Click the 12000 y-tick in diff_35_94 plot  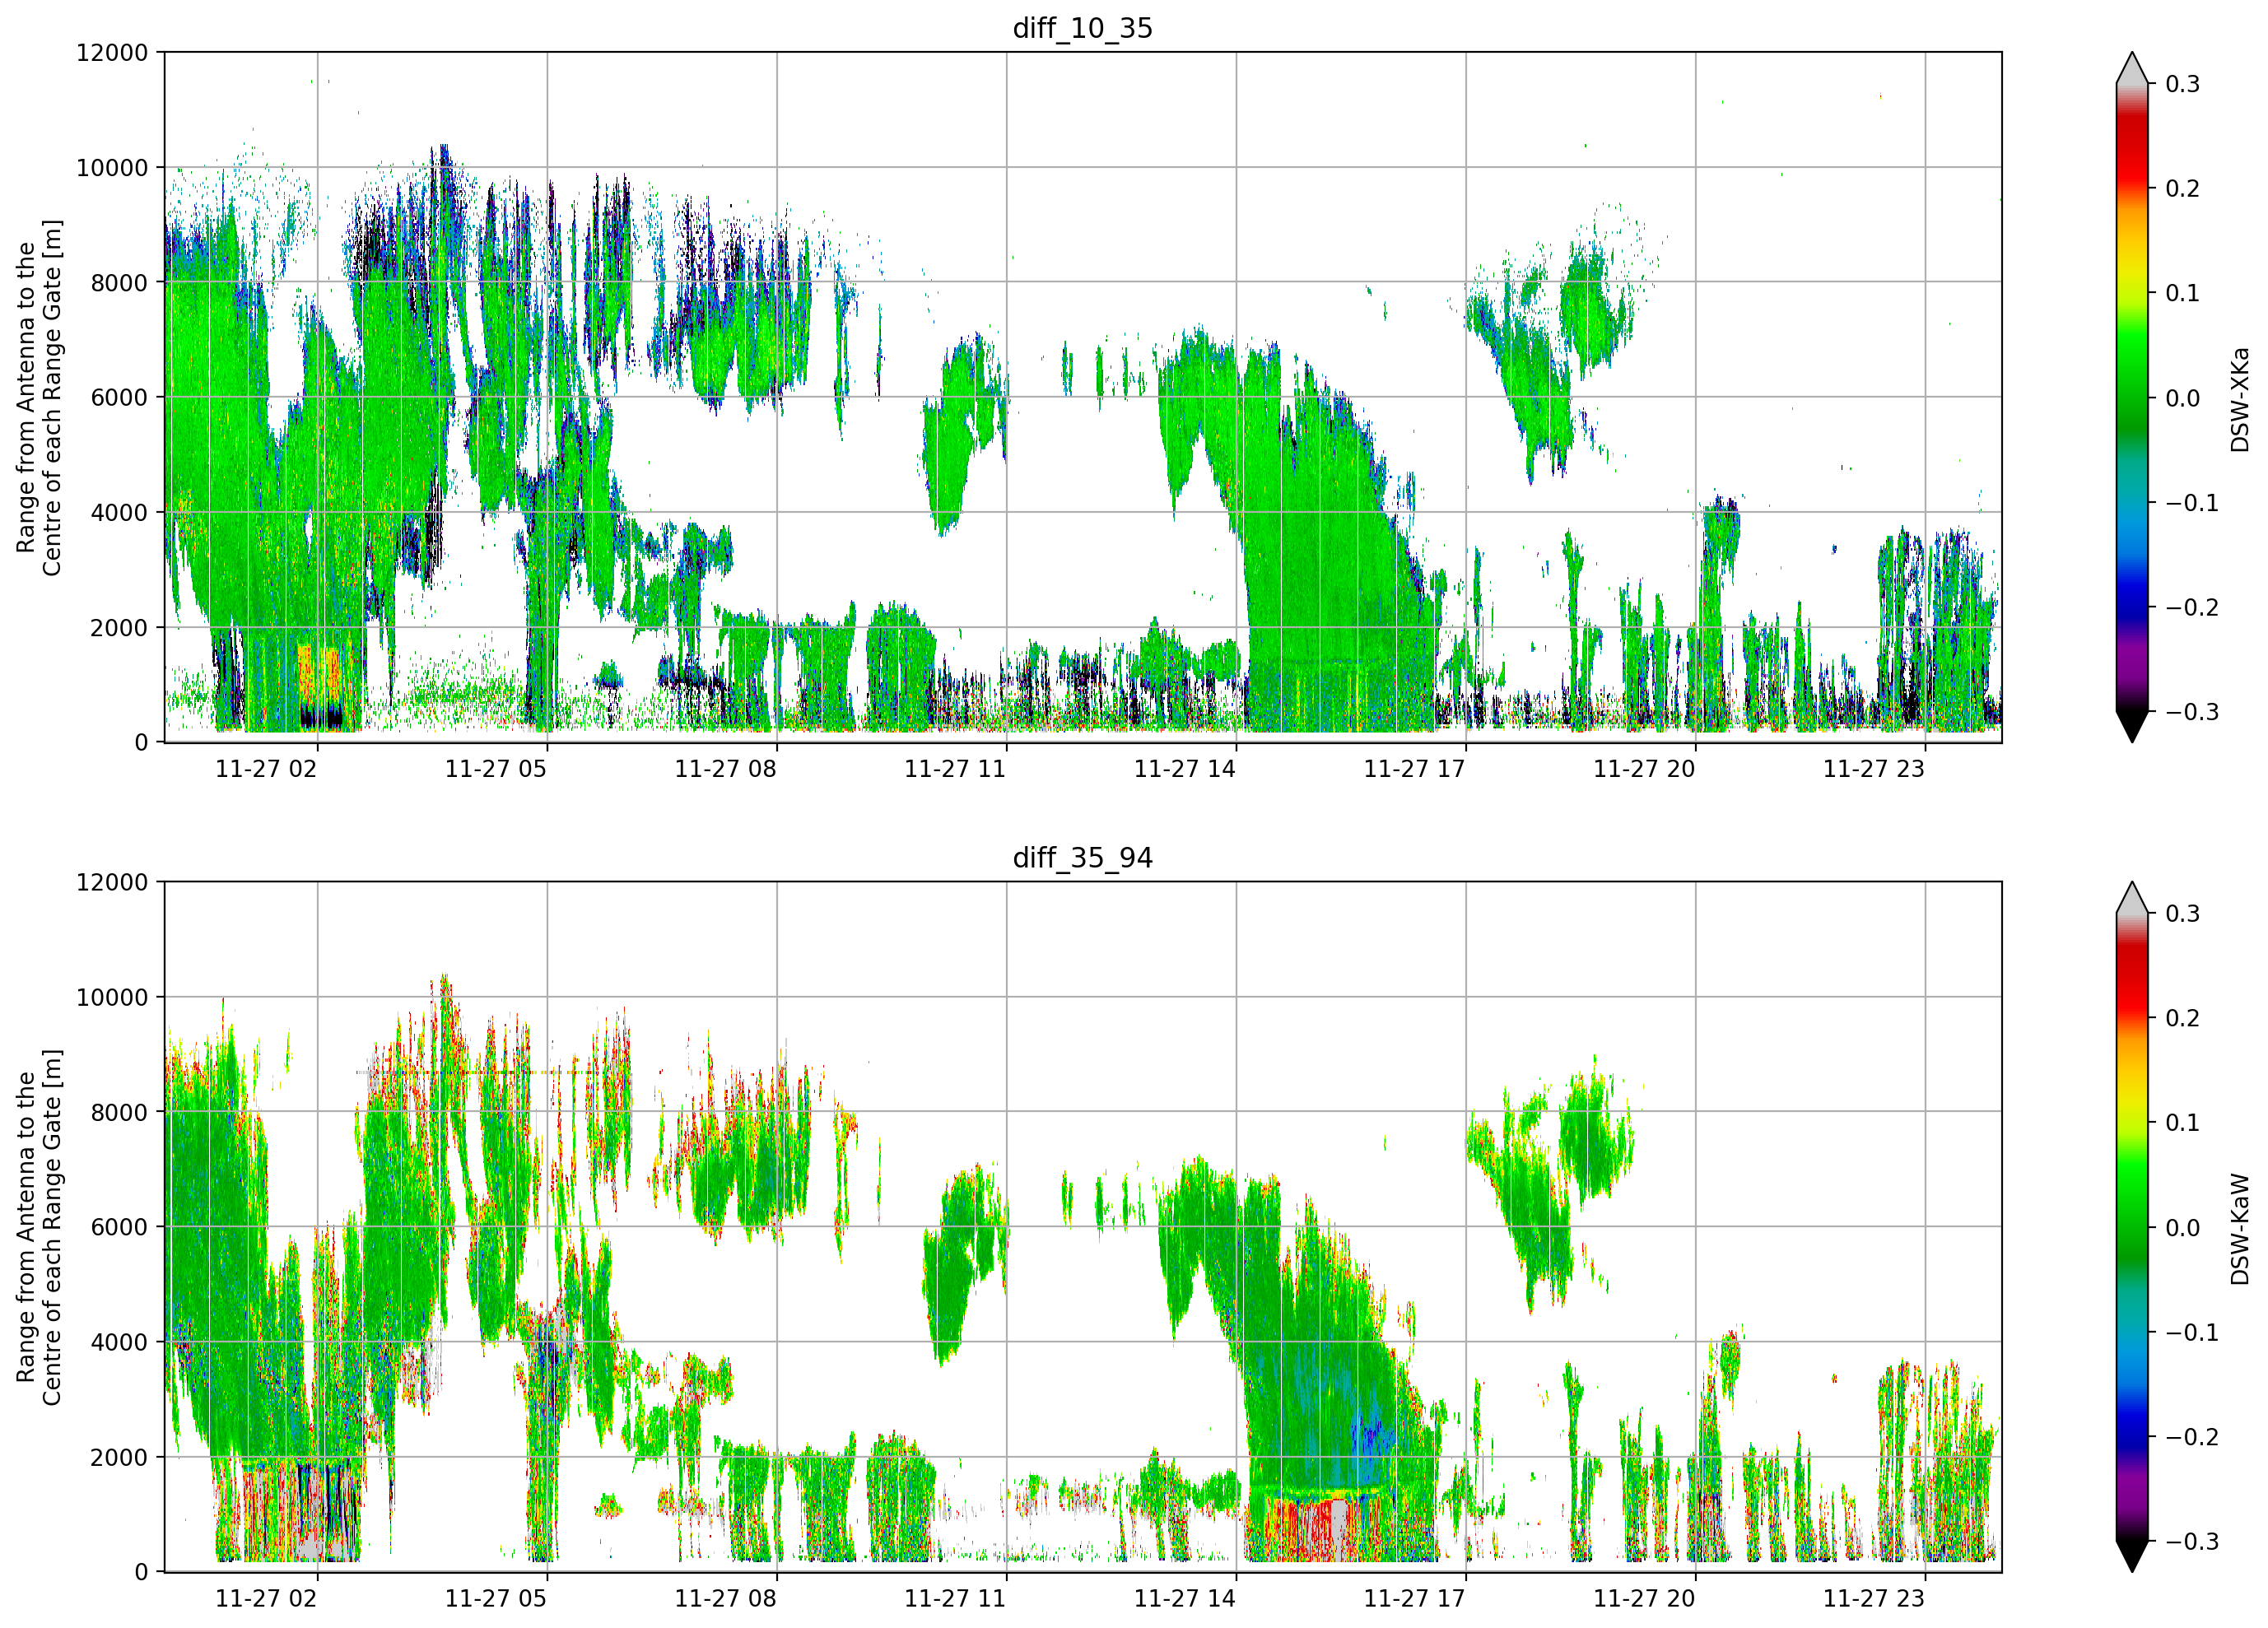[112, 882]
